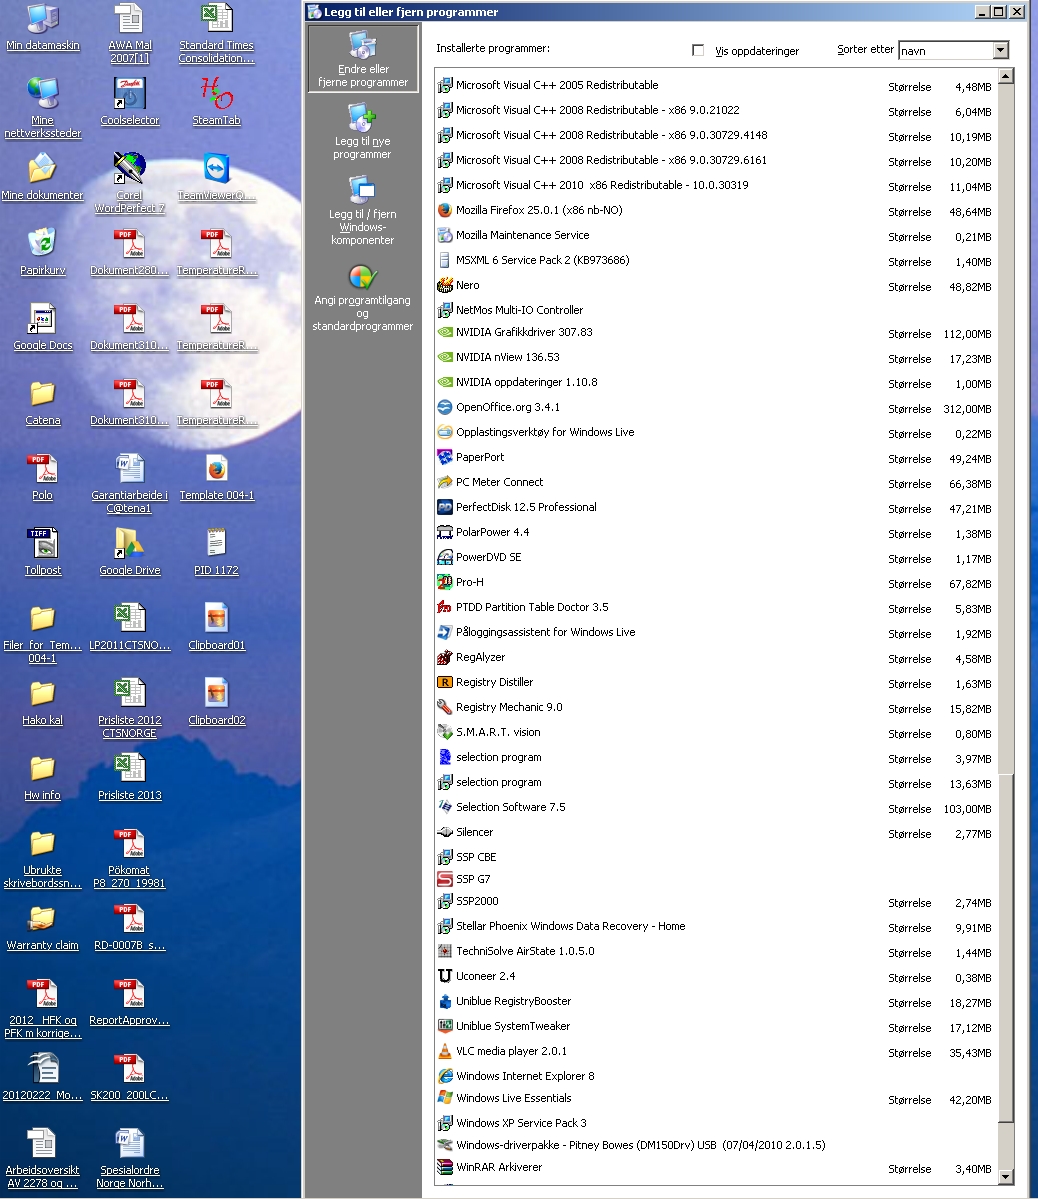Image resolution: width=1038 pixels, height=1199 pixels.
Task: Click the program list scroll up arrow
Action: click(x=1006, y=76)
